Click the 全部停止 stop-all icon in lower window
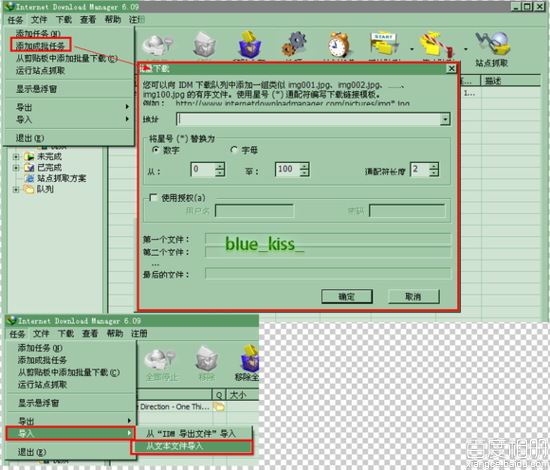The height and width of the screenshot is (470, 550). click(x=161, y=363)
